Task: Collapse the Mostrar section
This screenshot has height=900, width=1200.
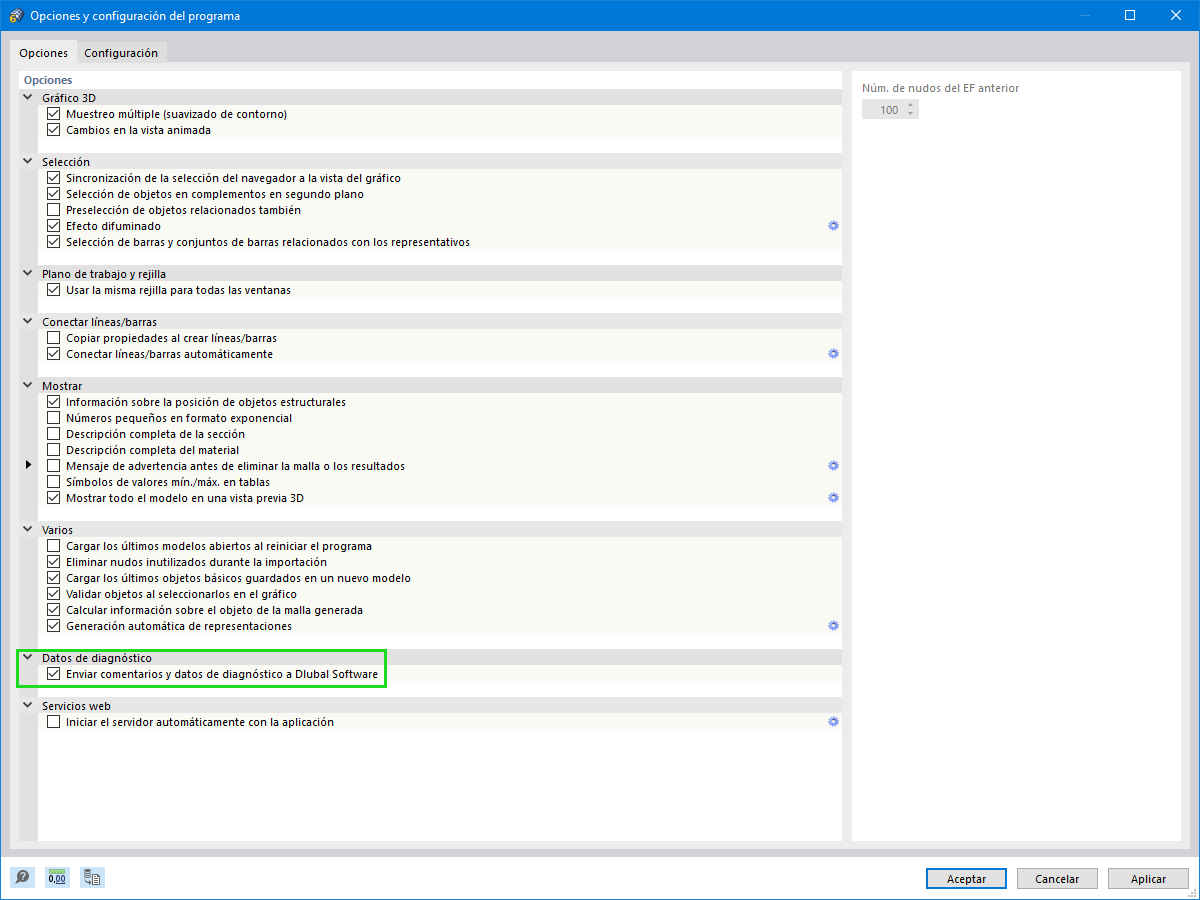Action: click(28, 386)
